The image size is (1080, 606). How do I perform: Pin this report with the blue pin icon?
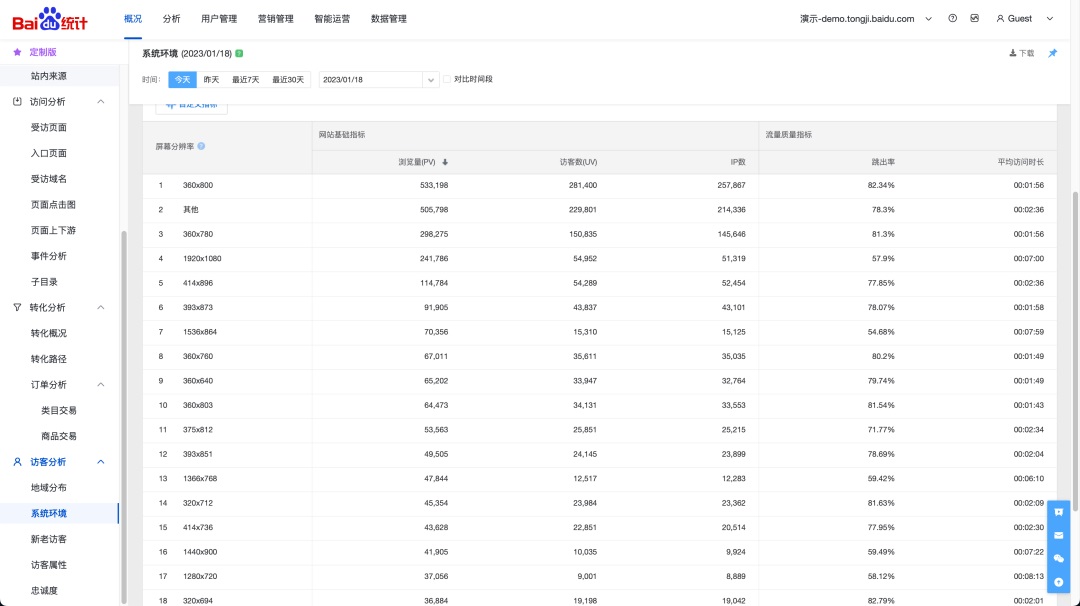tap(1052, 53)
